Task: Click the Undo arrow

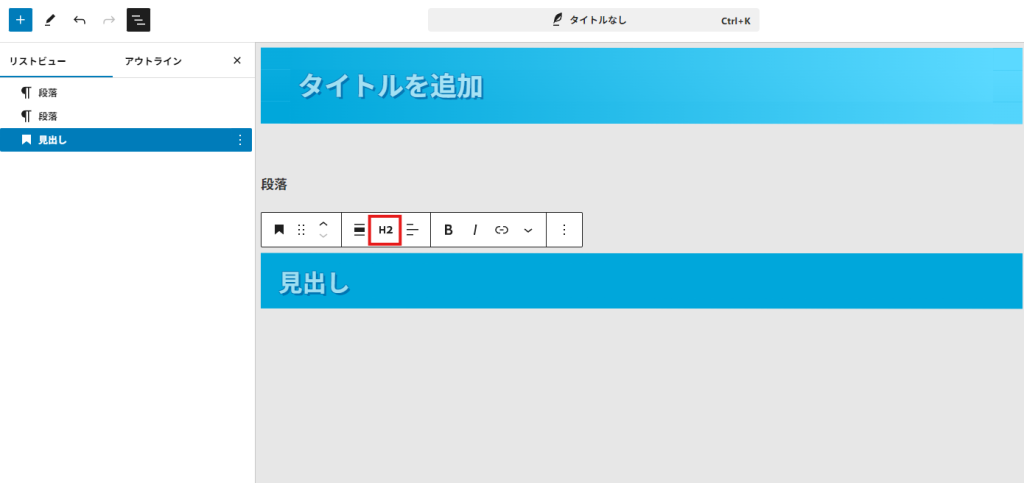Action: pyautogui.click(x=80, y=20)
